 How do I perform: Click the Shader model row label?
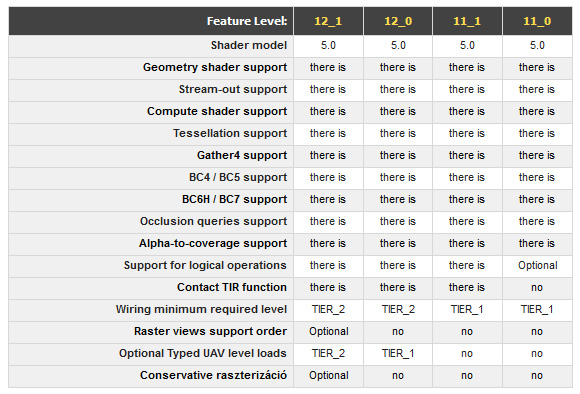tap(249, 45)
